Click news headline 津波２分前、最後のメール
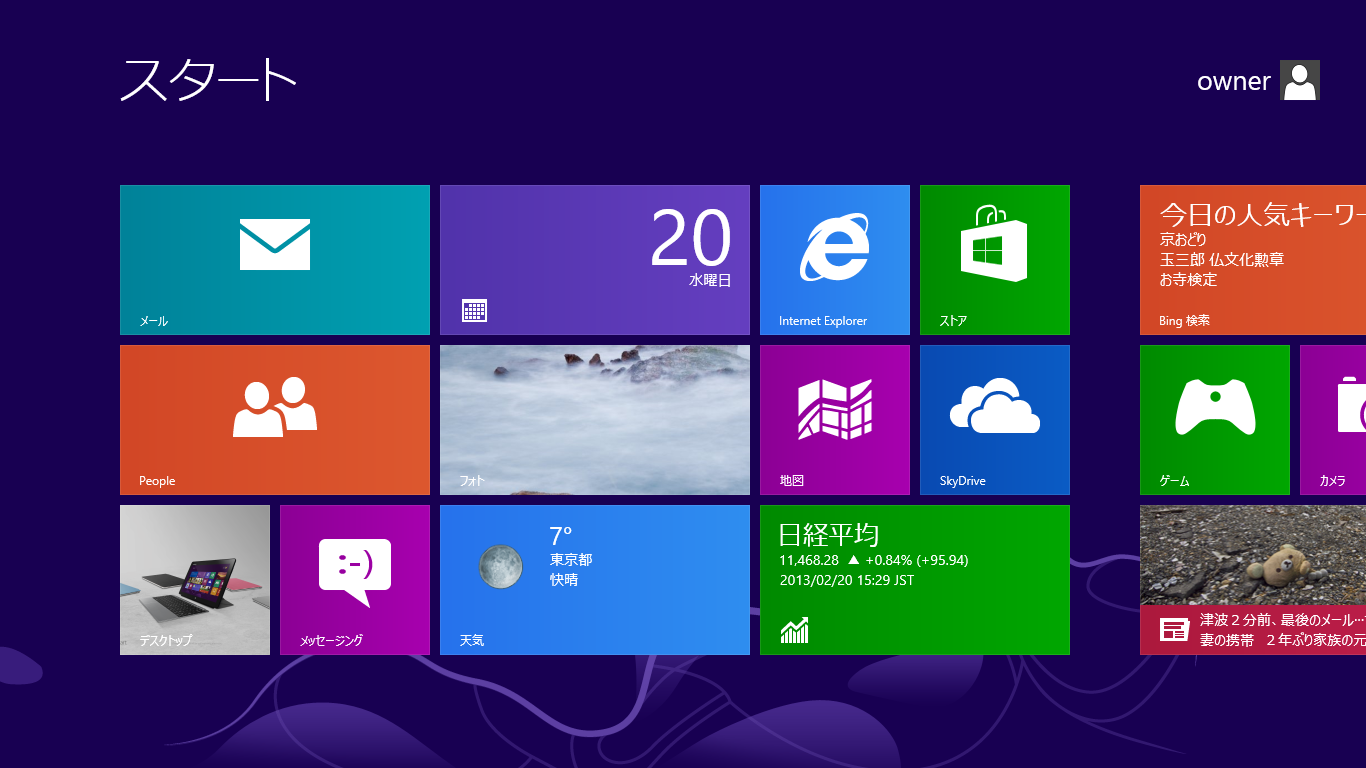Screen dimensions: 1366x768 [1283, 621]
